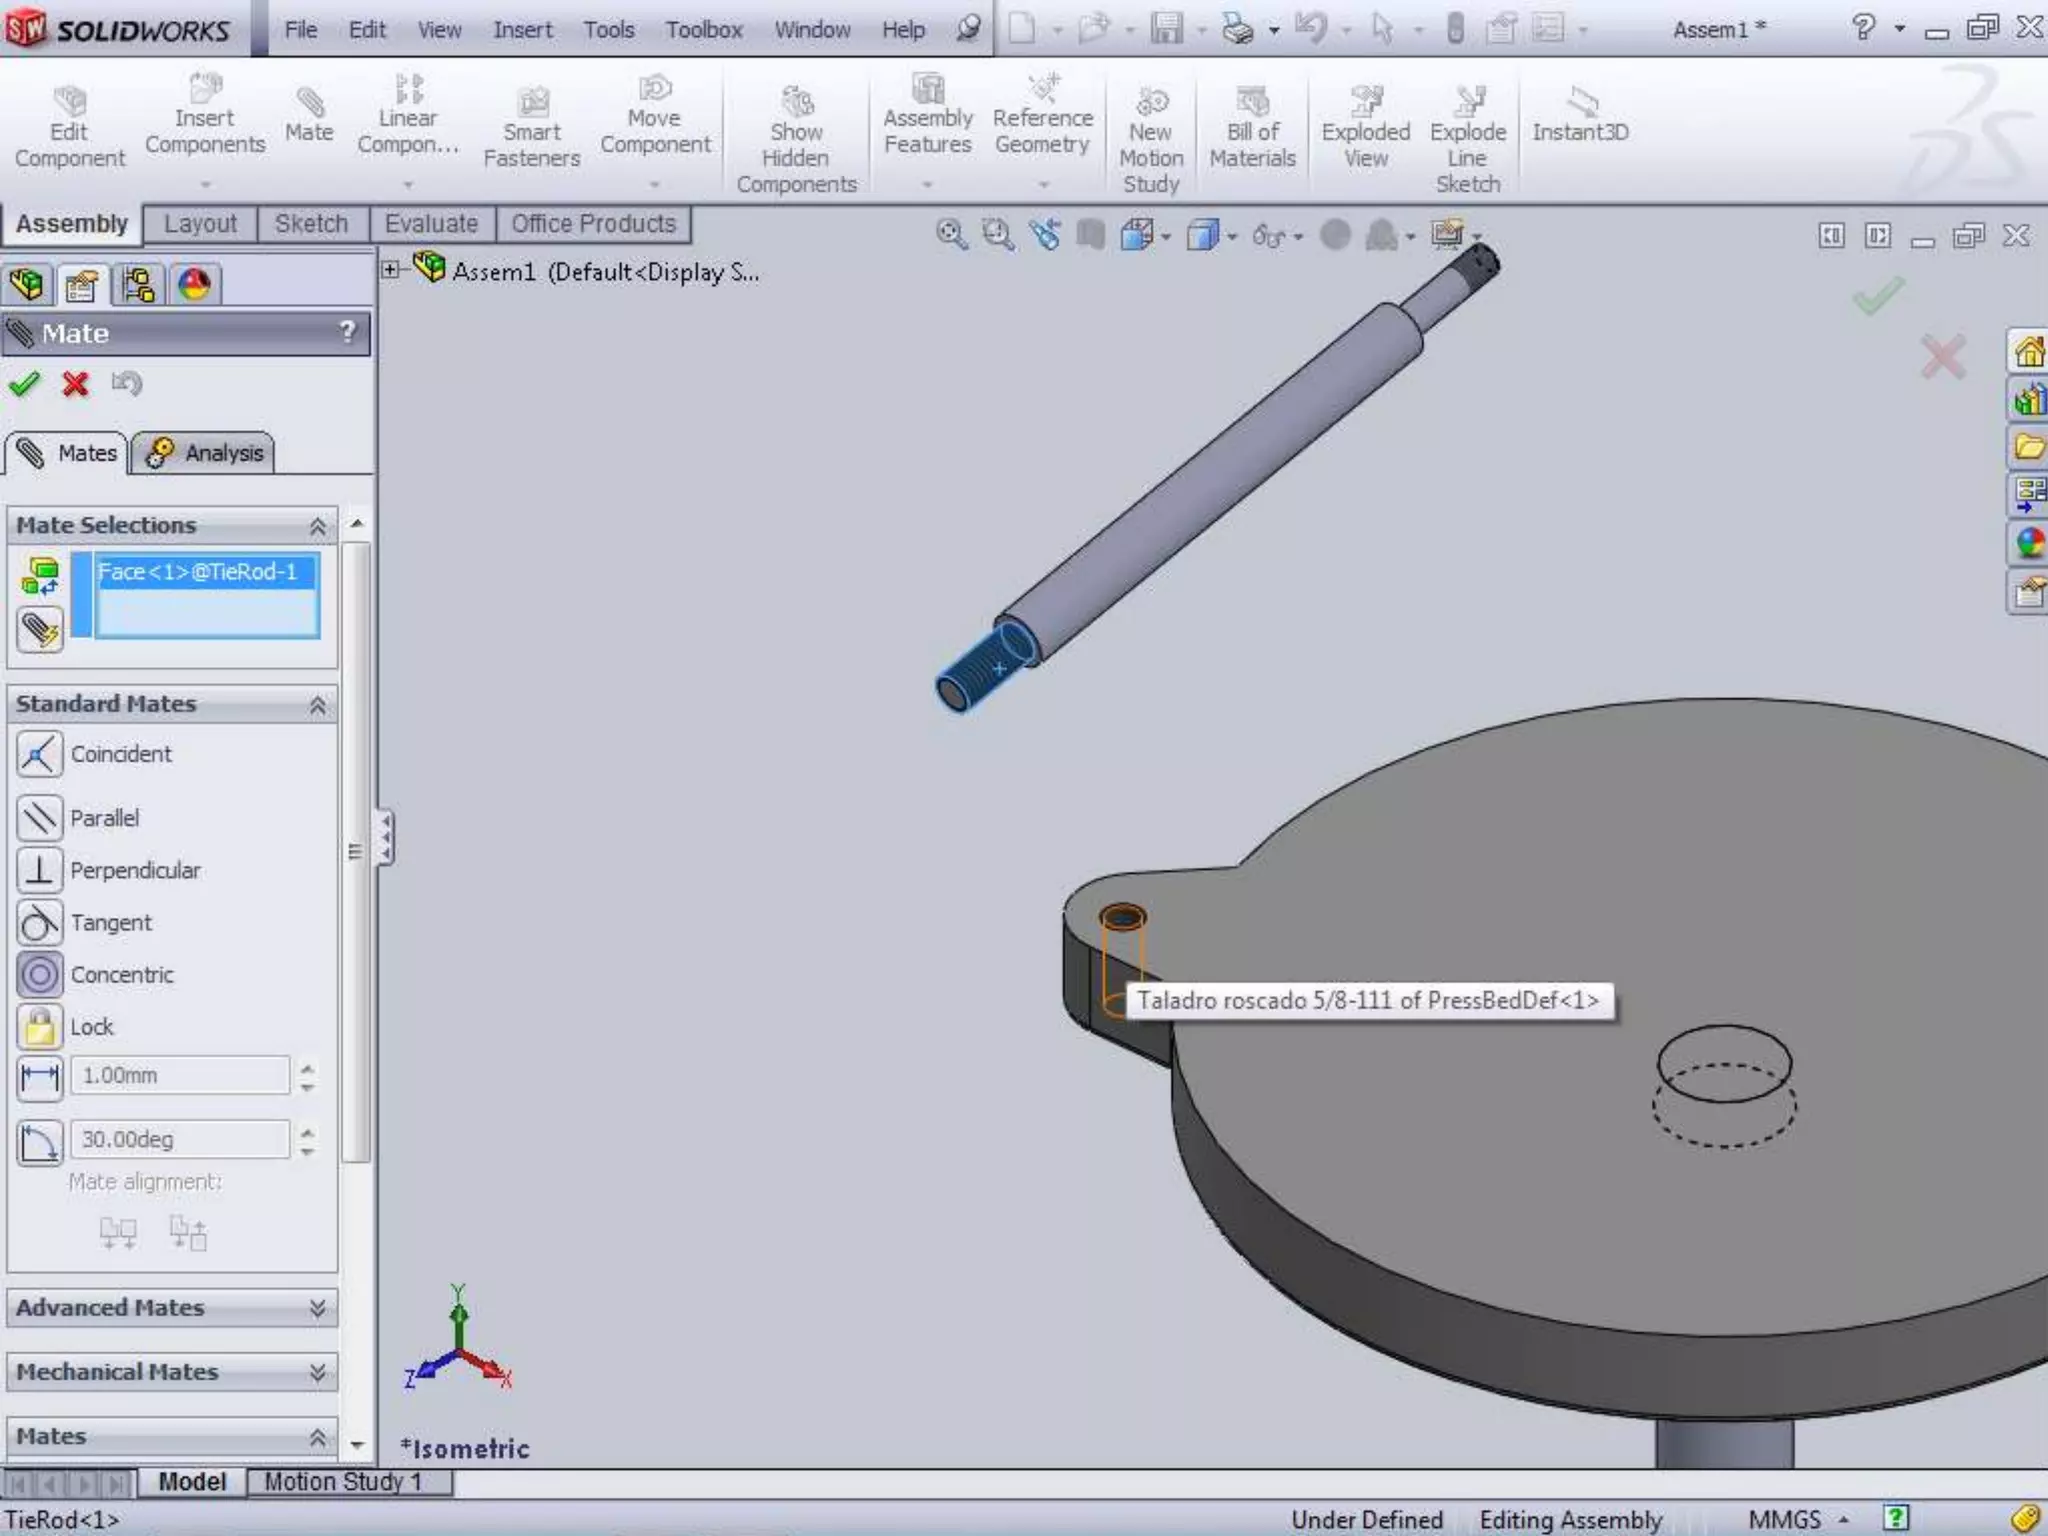The height and width of the screenshot is (1536, 2048).
Task: Click the distance value 1.00mm field
Action: 180,1076
